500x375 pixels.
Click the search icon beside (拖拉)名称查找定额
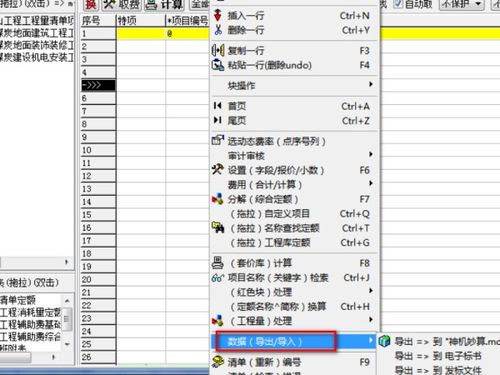pyautogui.click(x=218, y=228)
